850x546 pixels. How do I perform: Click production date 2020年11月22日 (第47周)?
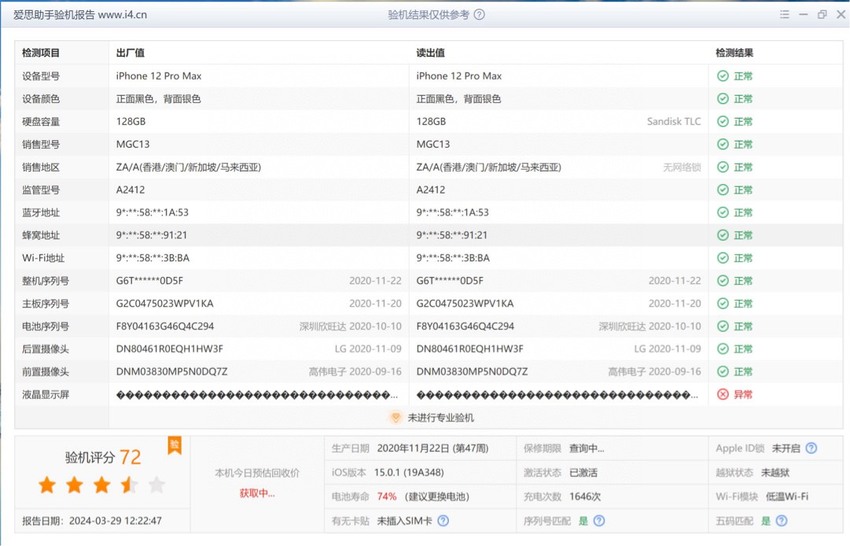433,449
